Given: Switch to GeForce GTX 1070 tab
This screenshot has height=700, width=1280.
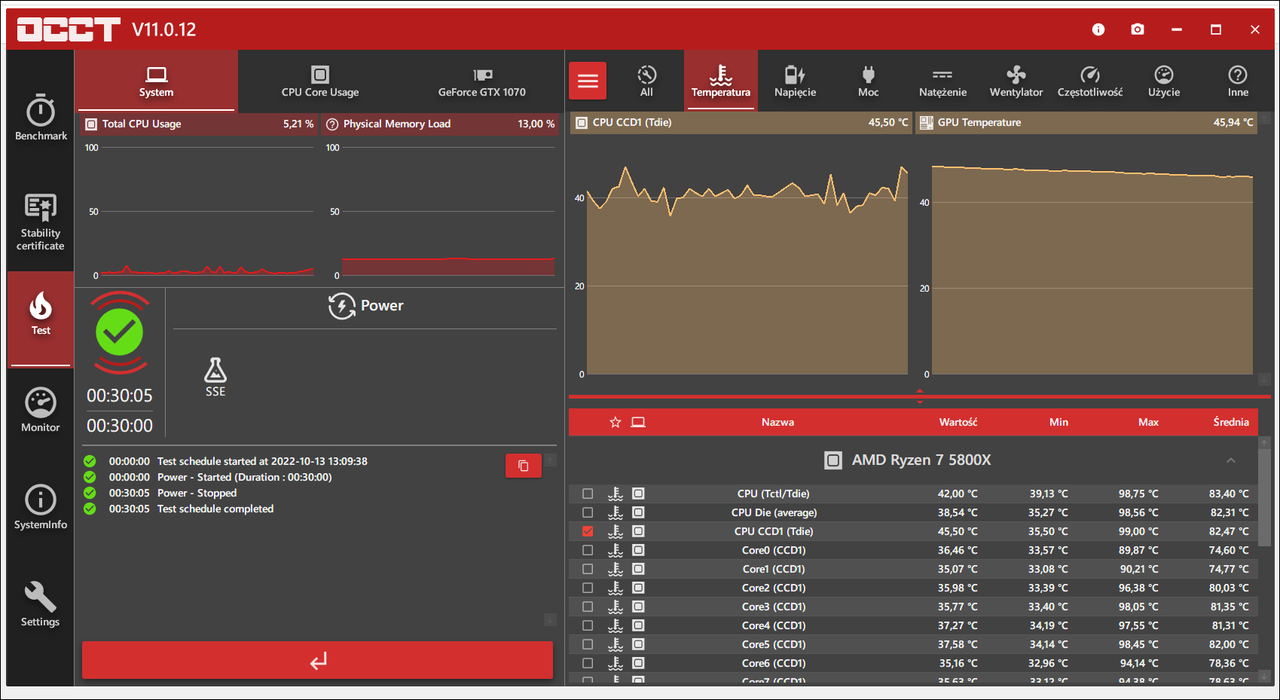Looking at the screenshot, I should pos(482,81).
